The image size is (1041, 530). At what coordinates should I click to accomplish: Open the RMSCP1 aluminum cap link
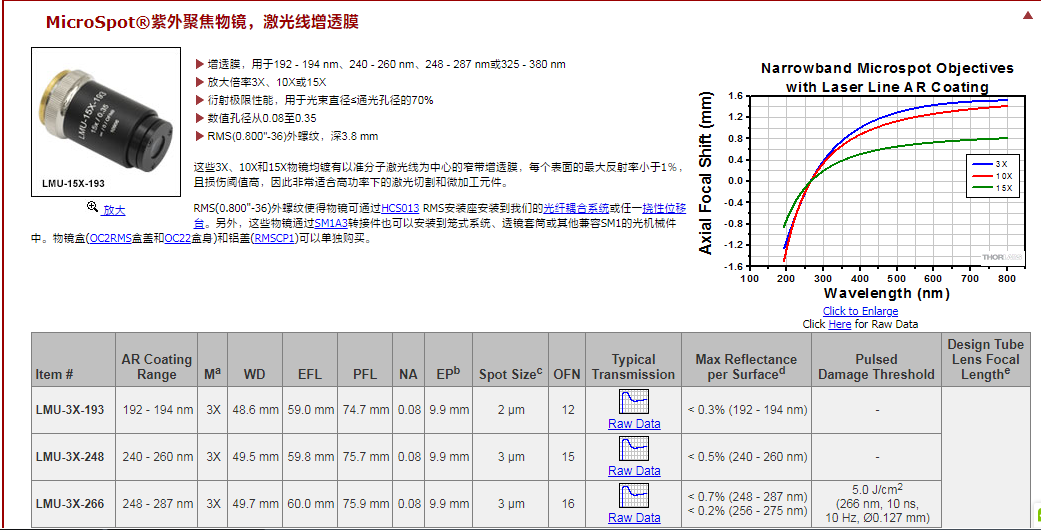275,239
